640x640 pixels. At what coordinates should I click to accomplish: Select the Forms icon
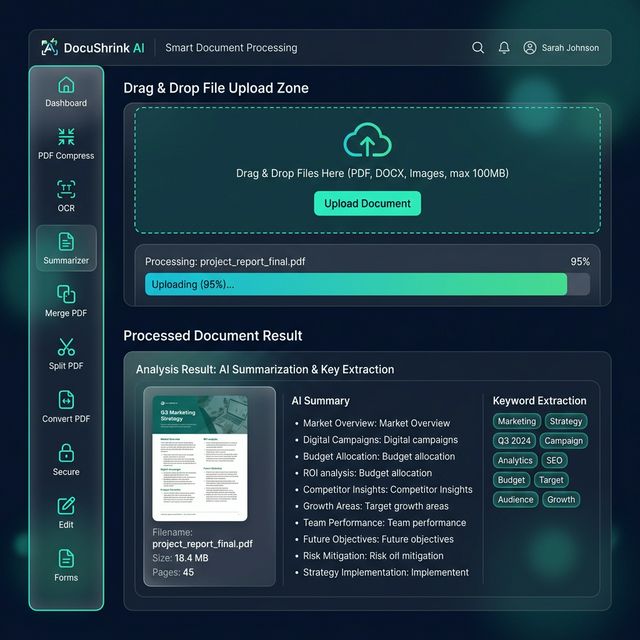point(66,558)
